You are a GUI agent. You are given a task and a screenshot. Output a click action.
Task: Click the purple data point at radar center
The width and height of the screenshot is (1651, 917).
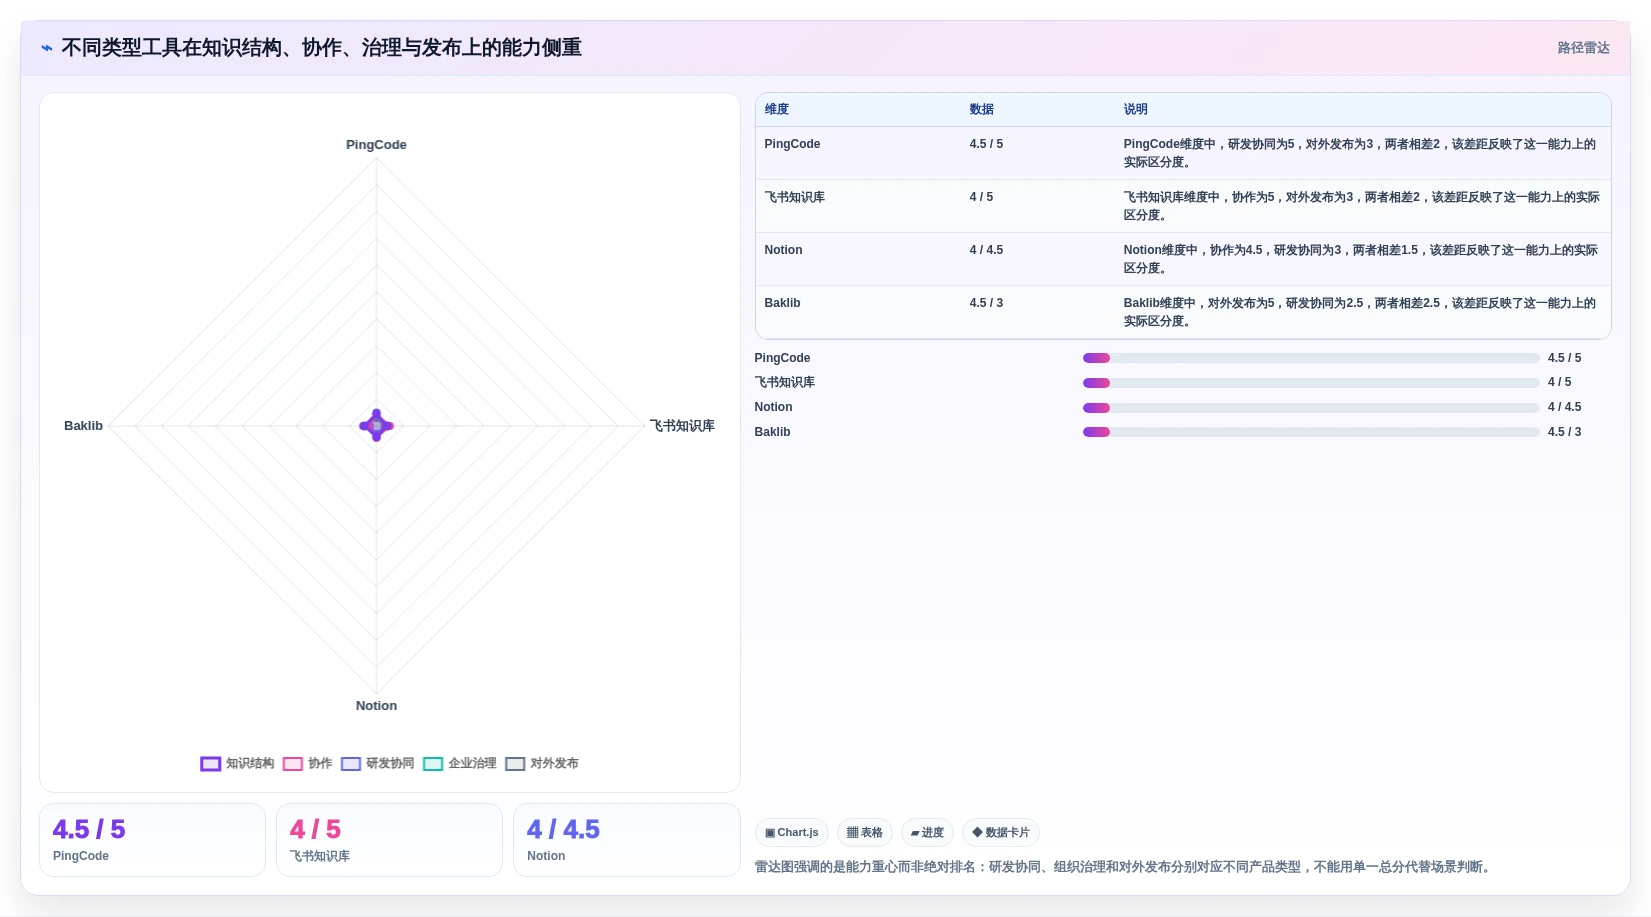(x=376, y=426)
